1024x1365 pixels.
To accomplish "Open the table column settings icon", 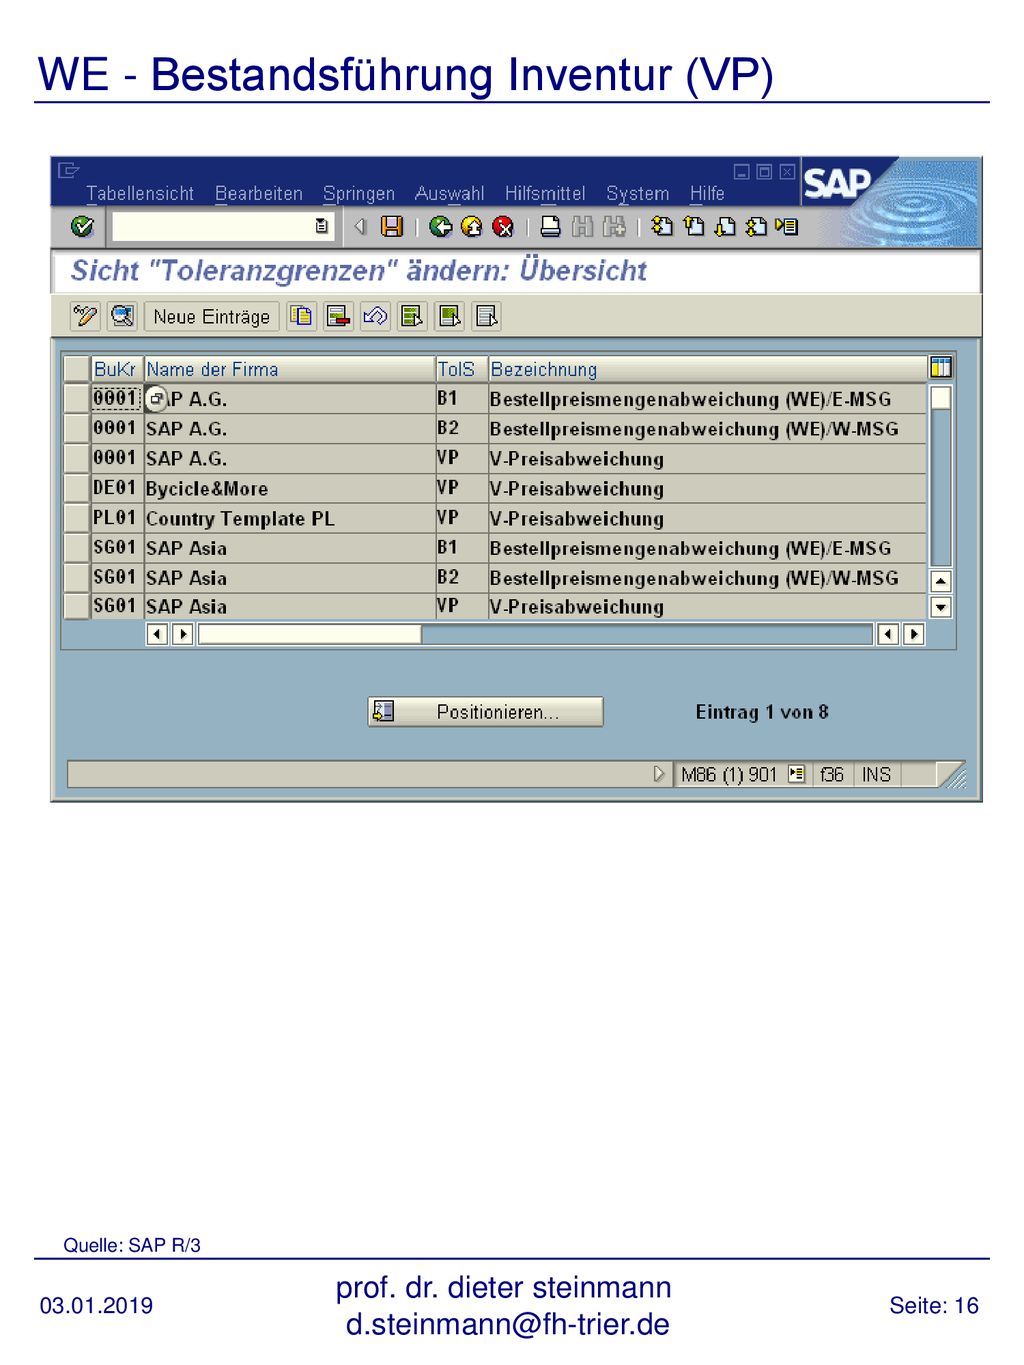I will click(x=940, y=367).
